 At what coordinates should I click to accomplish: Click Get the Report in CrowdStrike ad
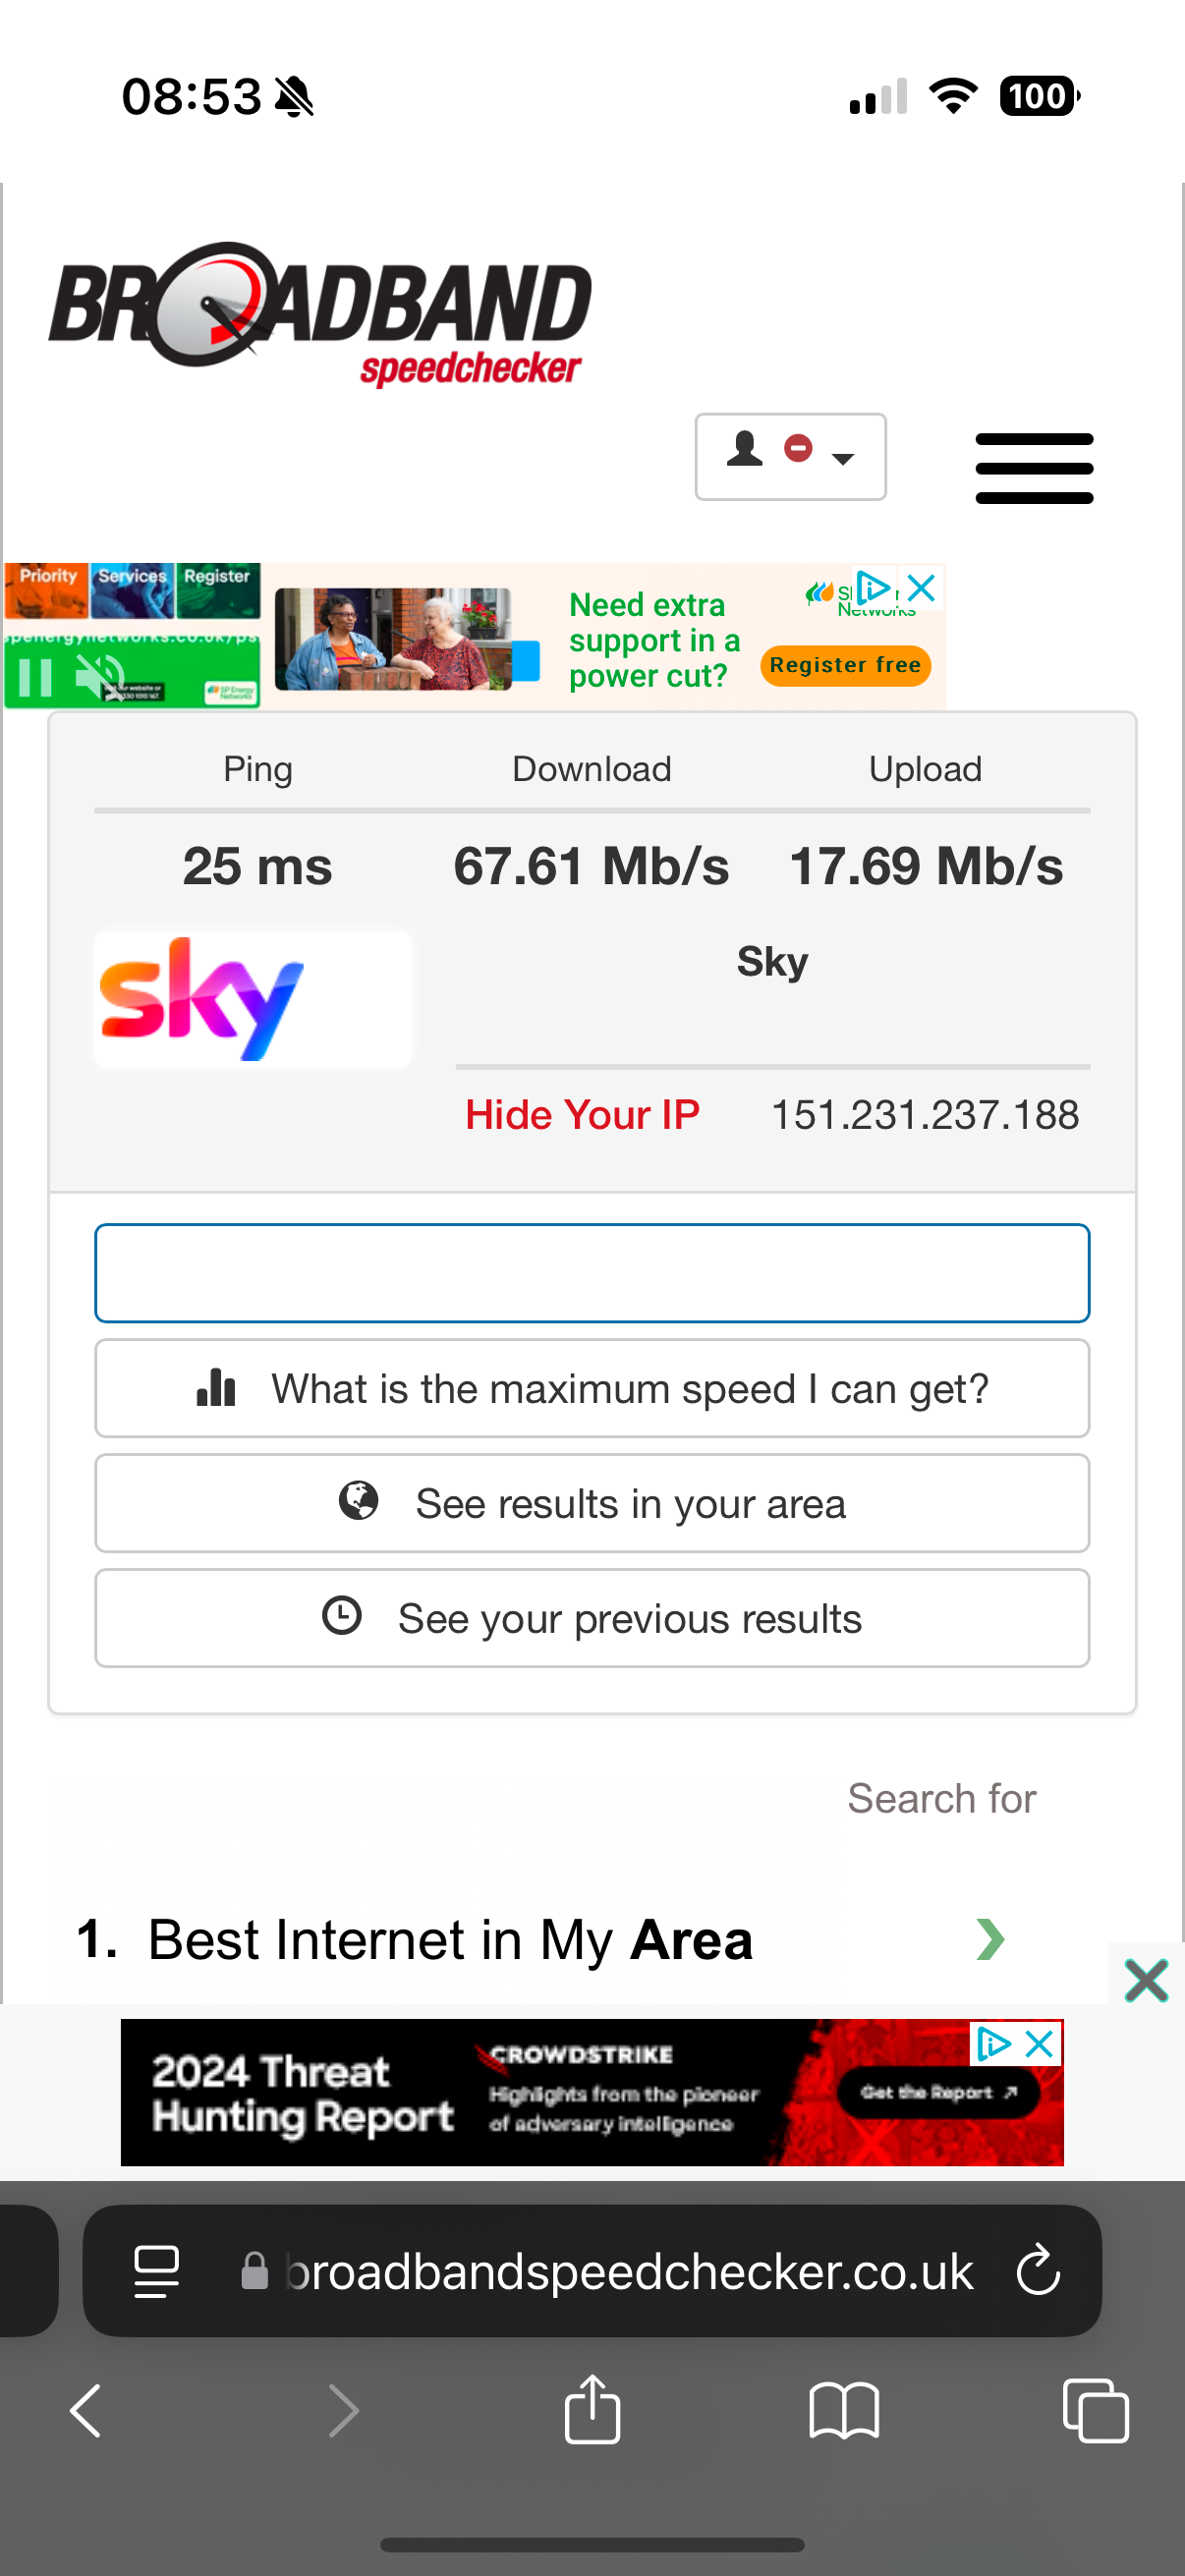(x=937, y=2092)
